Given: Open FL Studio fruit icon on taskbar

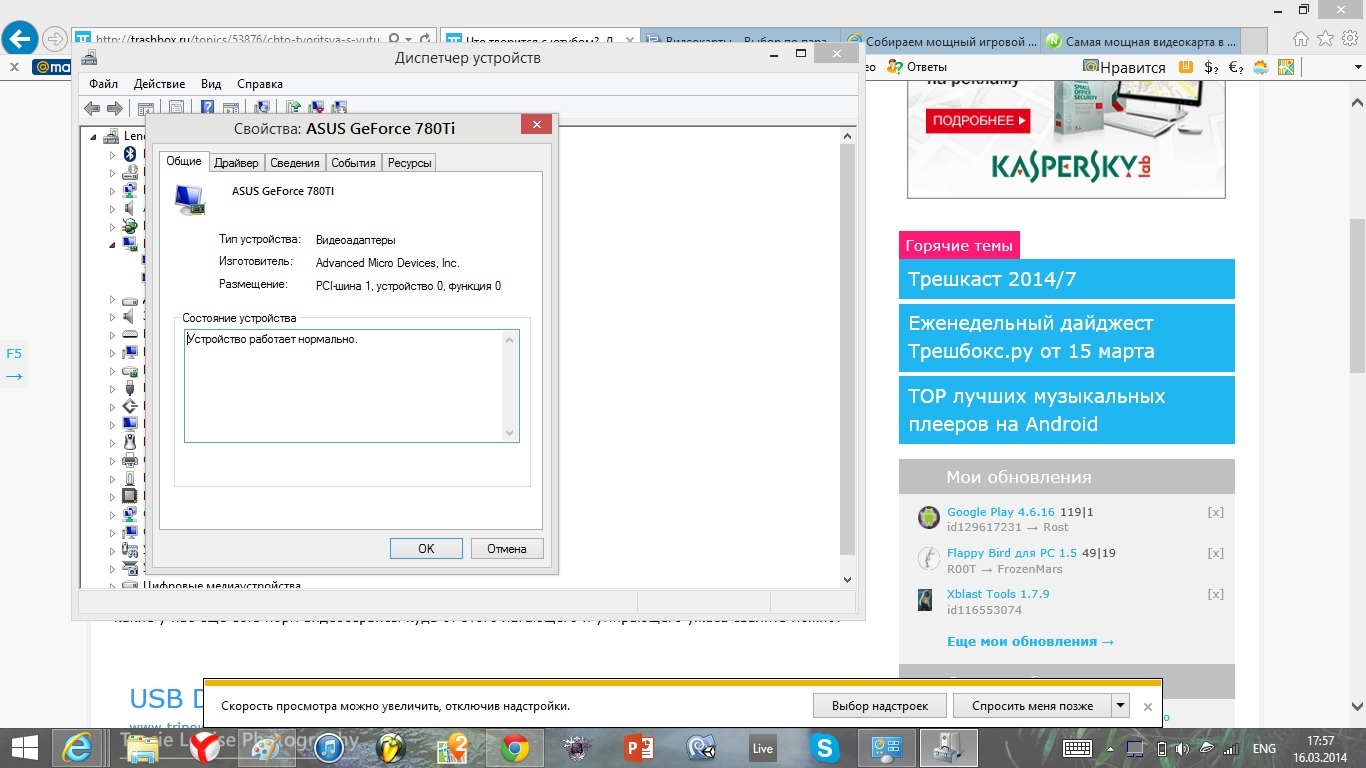Looking at the screenshot, I should [391, 748].
